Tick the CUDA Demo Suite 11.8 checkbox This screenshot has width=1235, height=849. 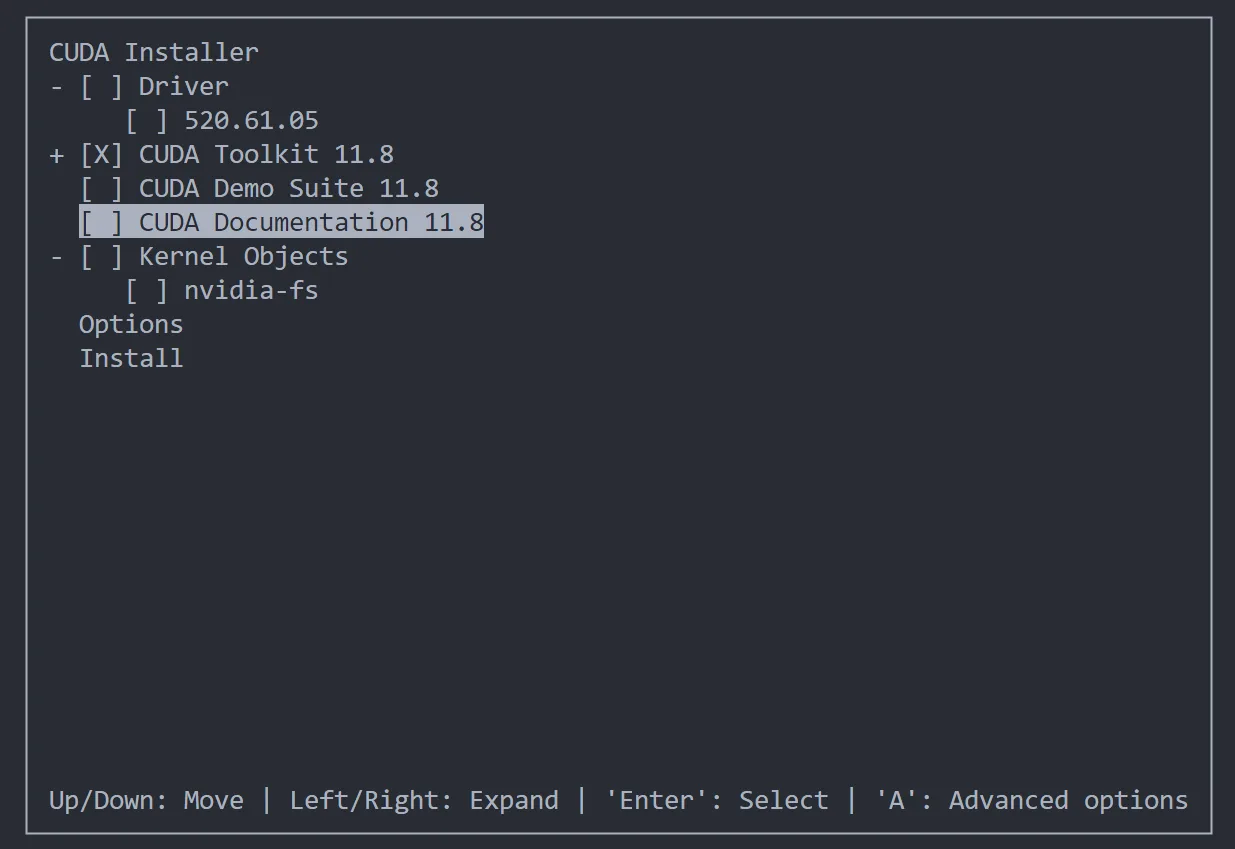pos(101,189)
